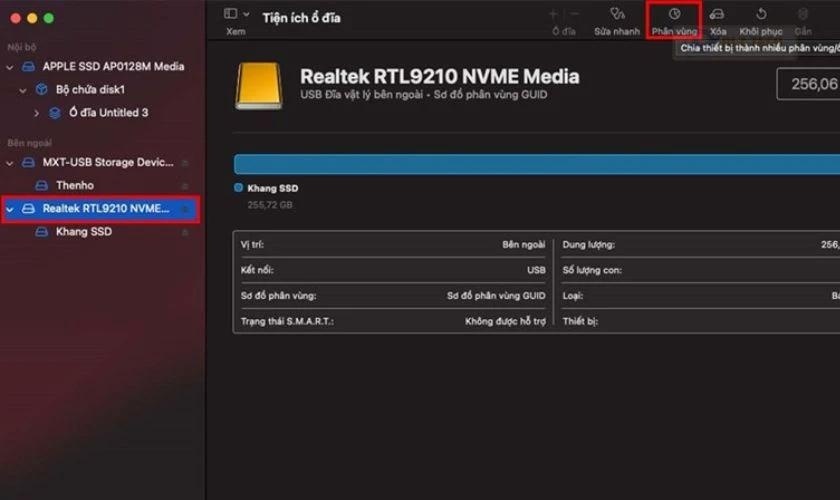
Task: Click the blue Khang SSD legend dot
Action: [x=238, y=187]
